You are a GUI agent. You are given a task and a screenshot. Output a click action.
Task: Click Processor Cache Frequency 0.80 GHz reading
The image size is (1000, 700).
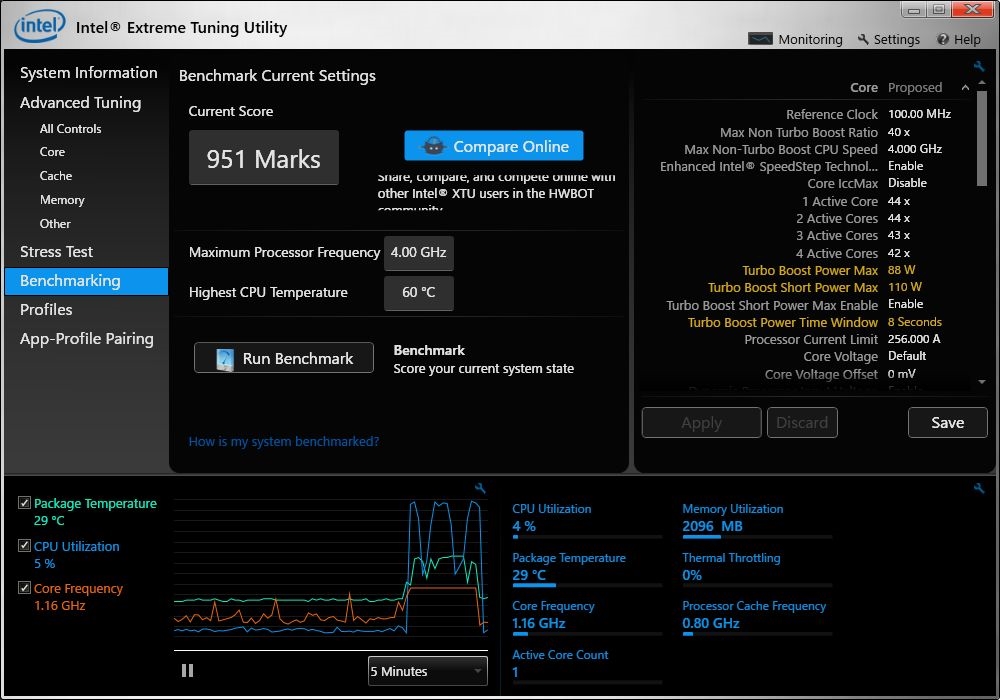click(x=710, y=623)
